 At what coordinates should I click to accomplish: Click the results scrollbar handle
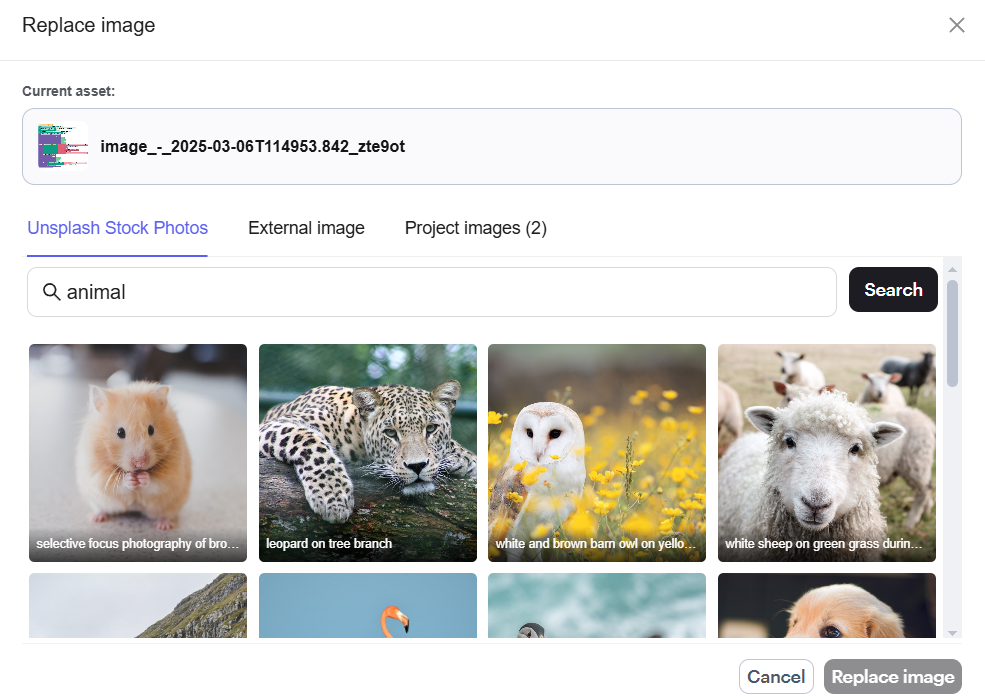tap(952, 333)
